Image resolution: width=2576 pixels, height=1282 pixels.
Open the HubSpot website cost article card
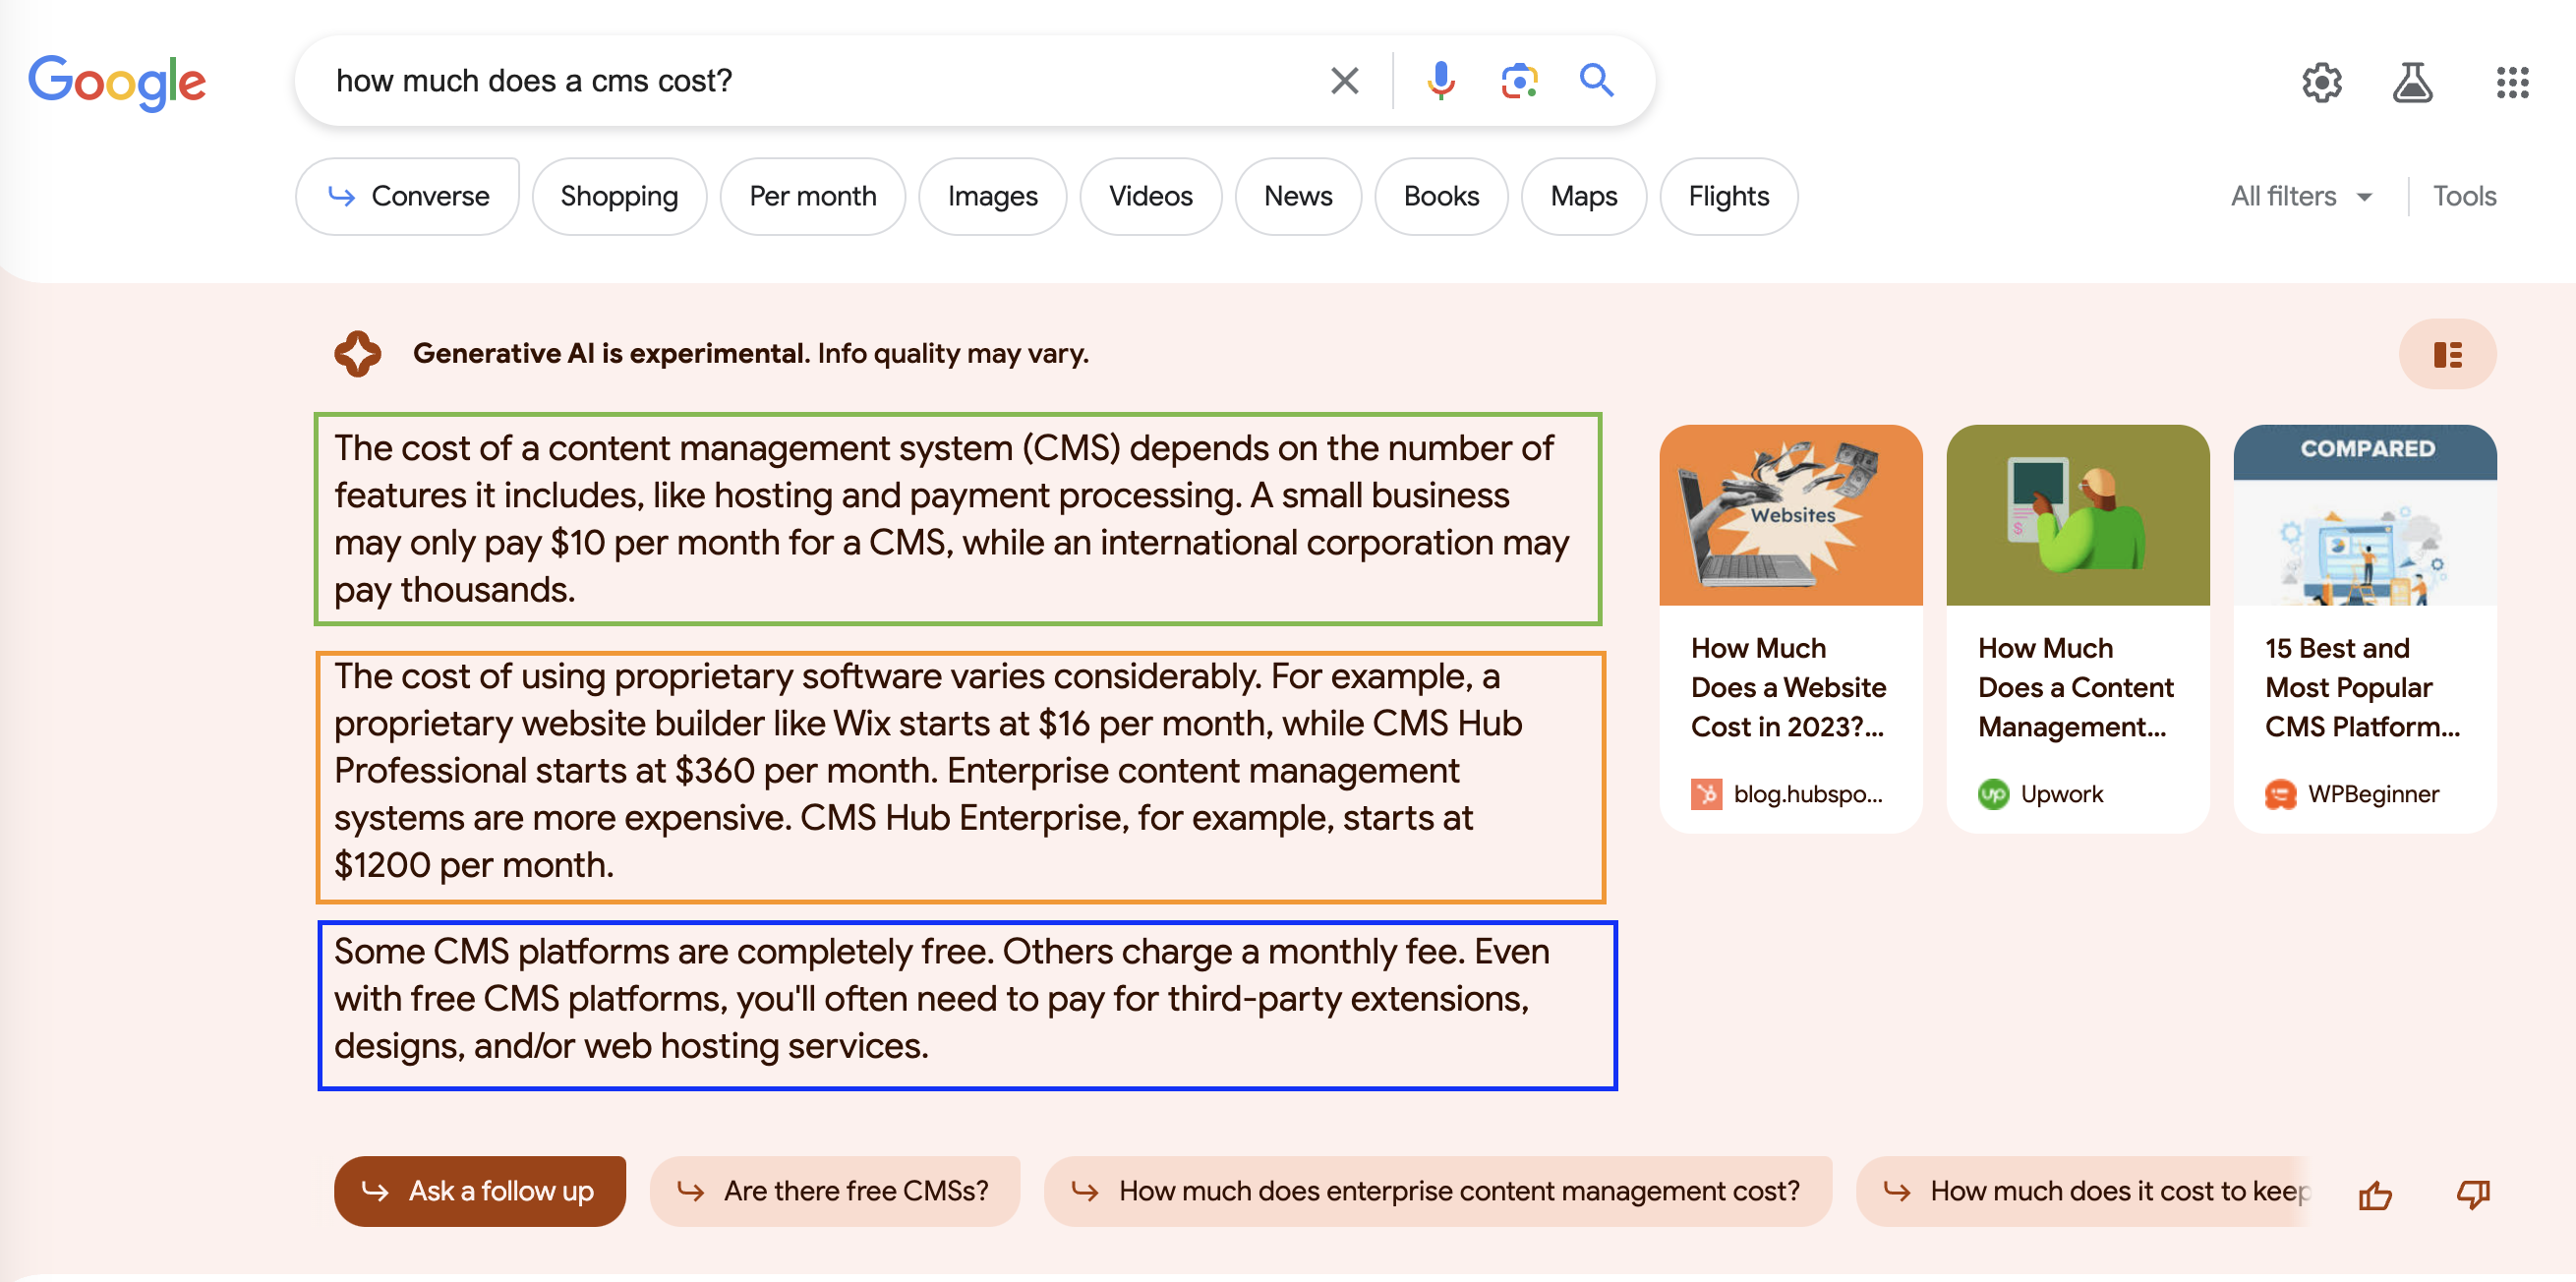coord(1790,628)
